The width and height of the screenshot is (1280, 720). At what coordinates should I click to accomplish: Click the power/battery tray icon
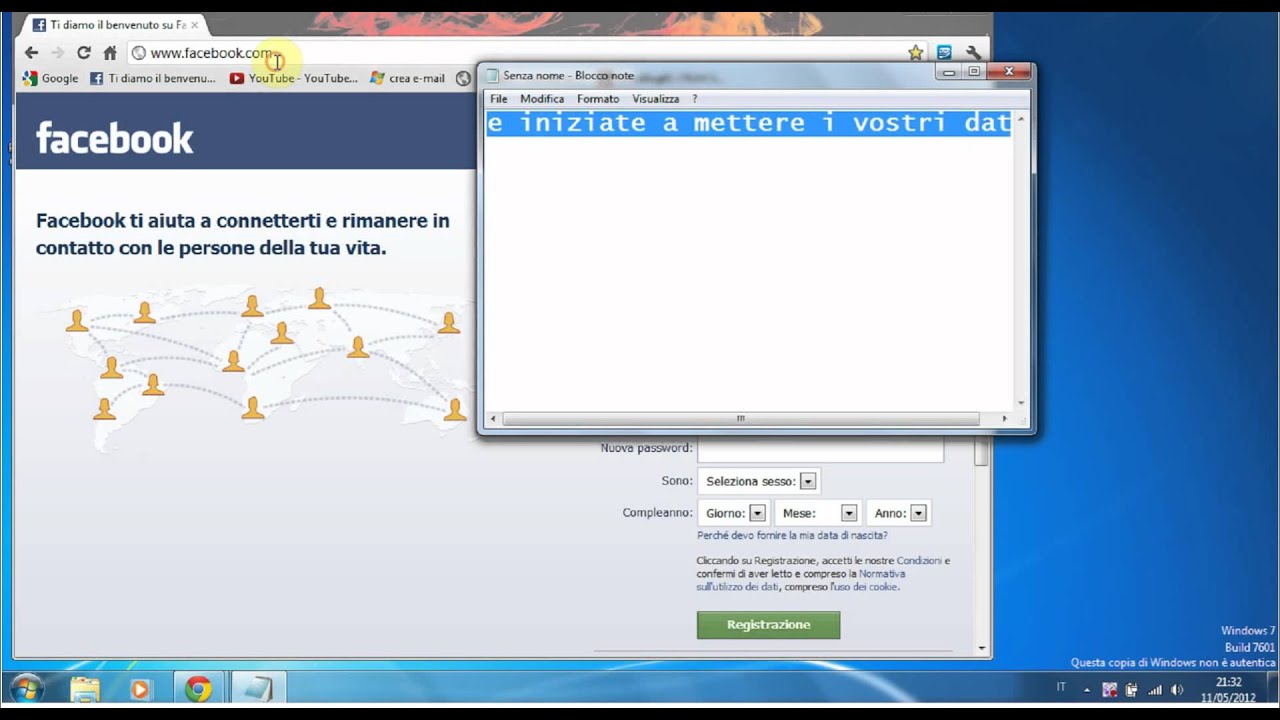(x=1132, y=690)
